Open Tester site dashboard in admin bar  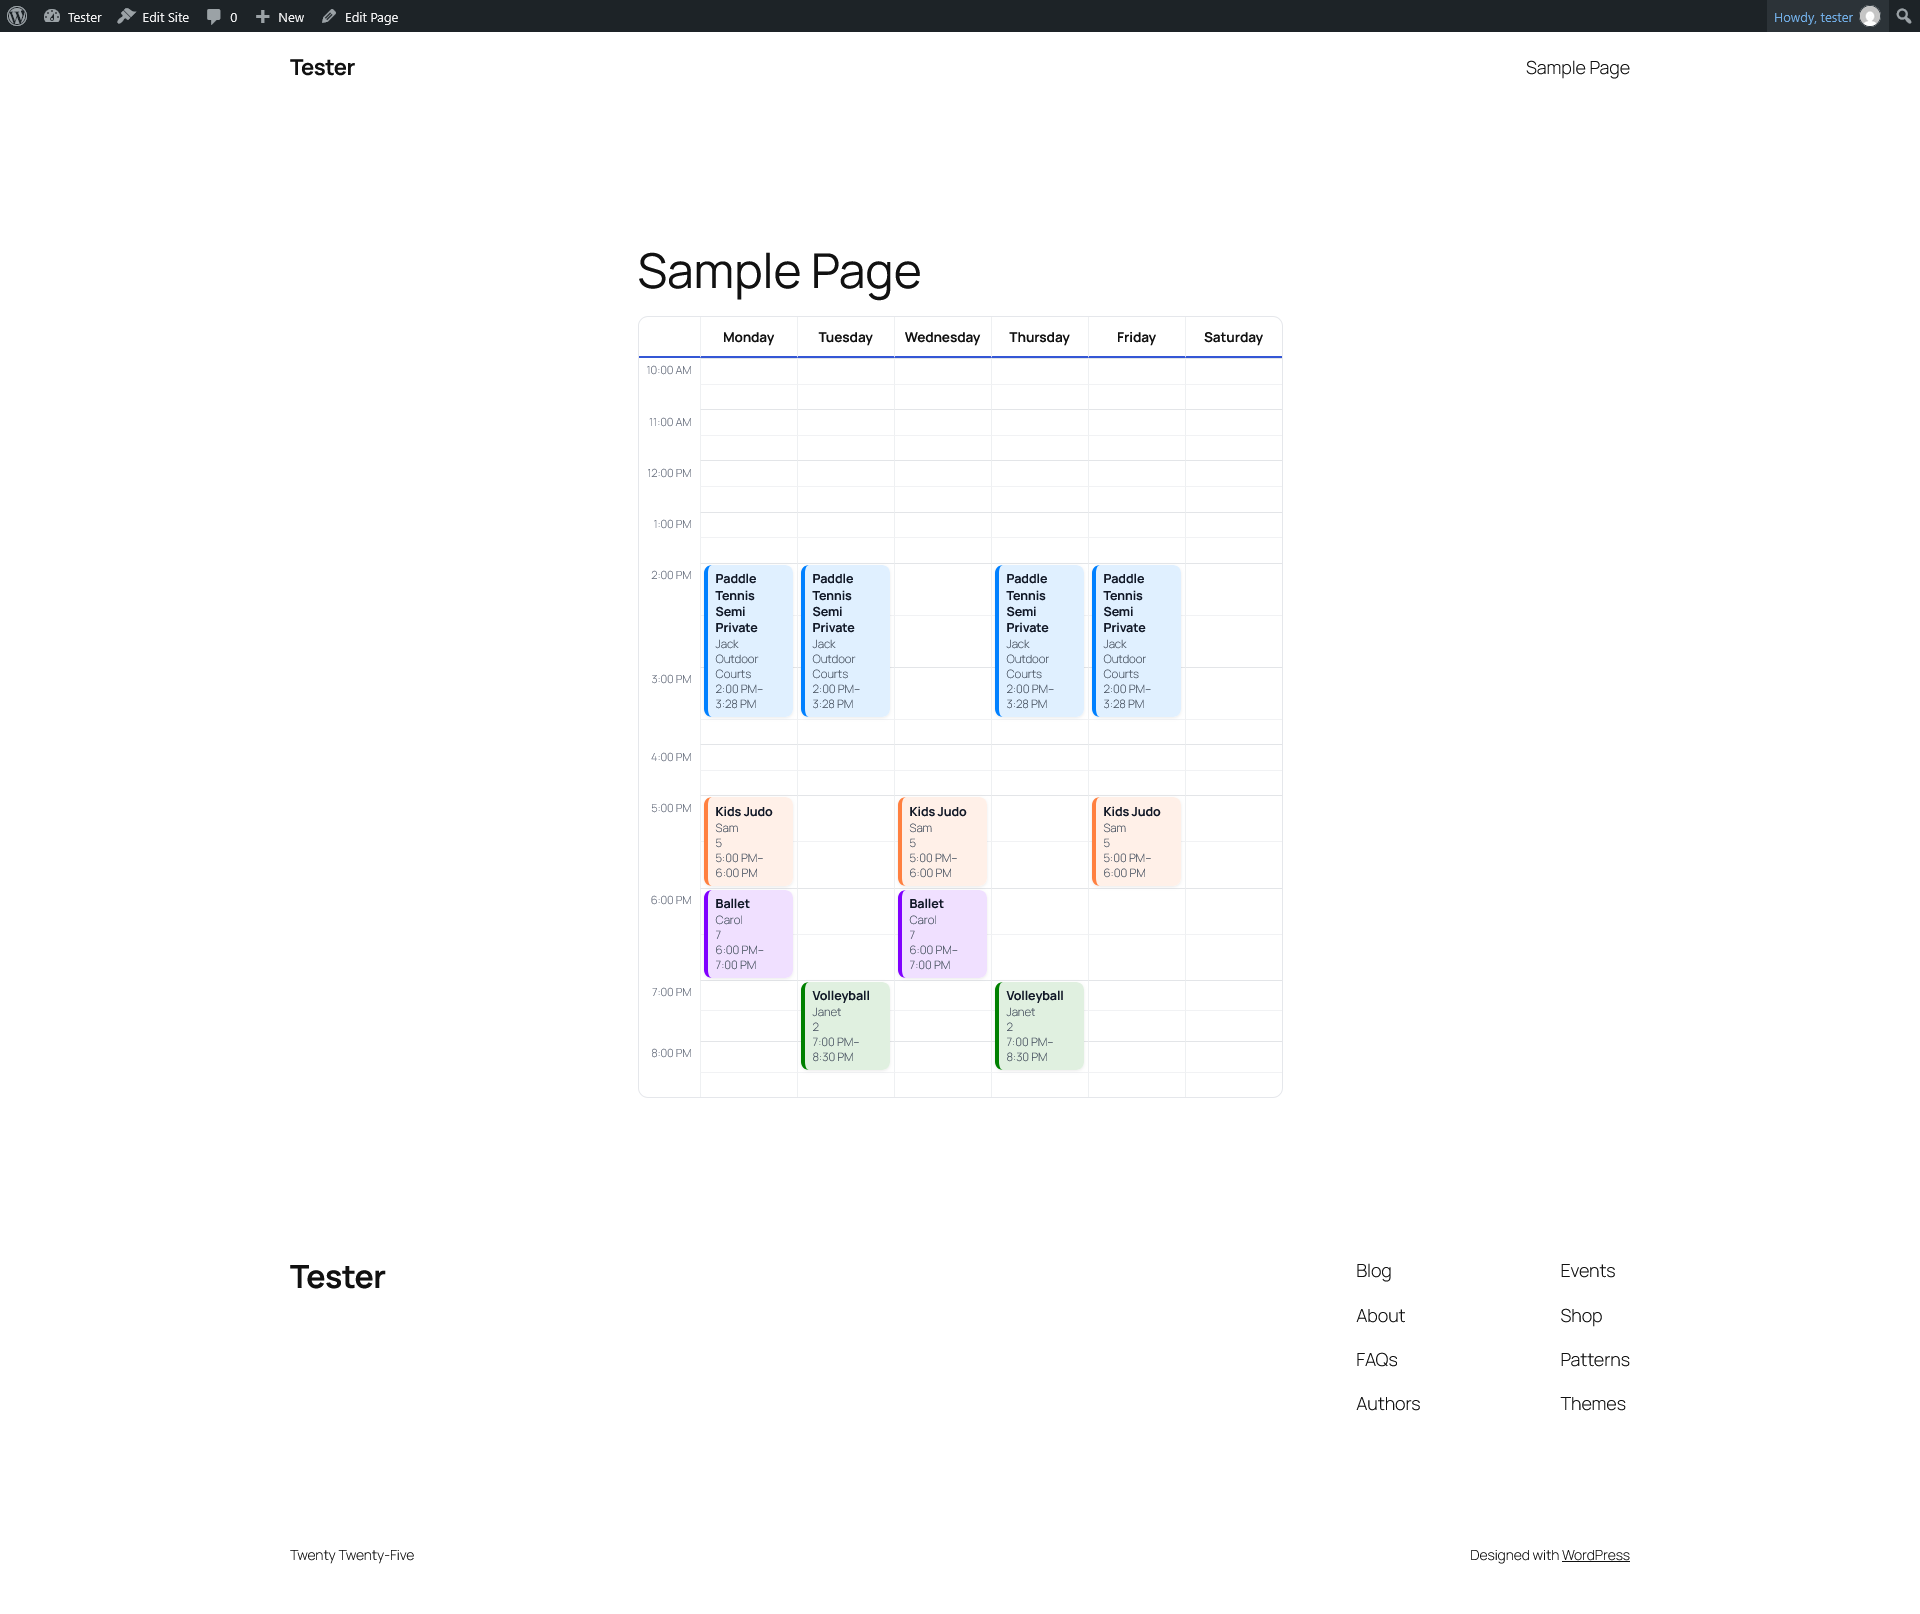click(73, 16)
